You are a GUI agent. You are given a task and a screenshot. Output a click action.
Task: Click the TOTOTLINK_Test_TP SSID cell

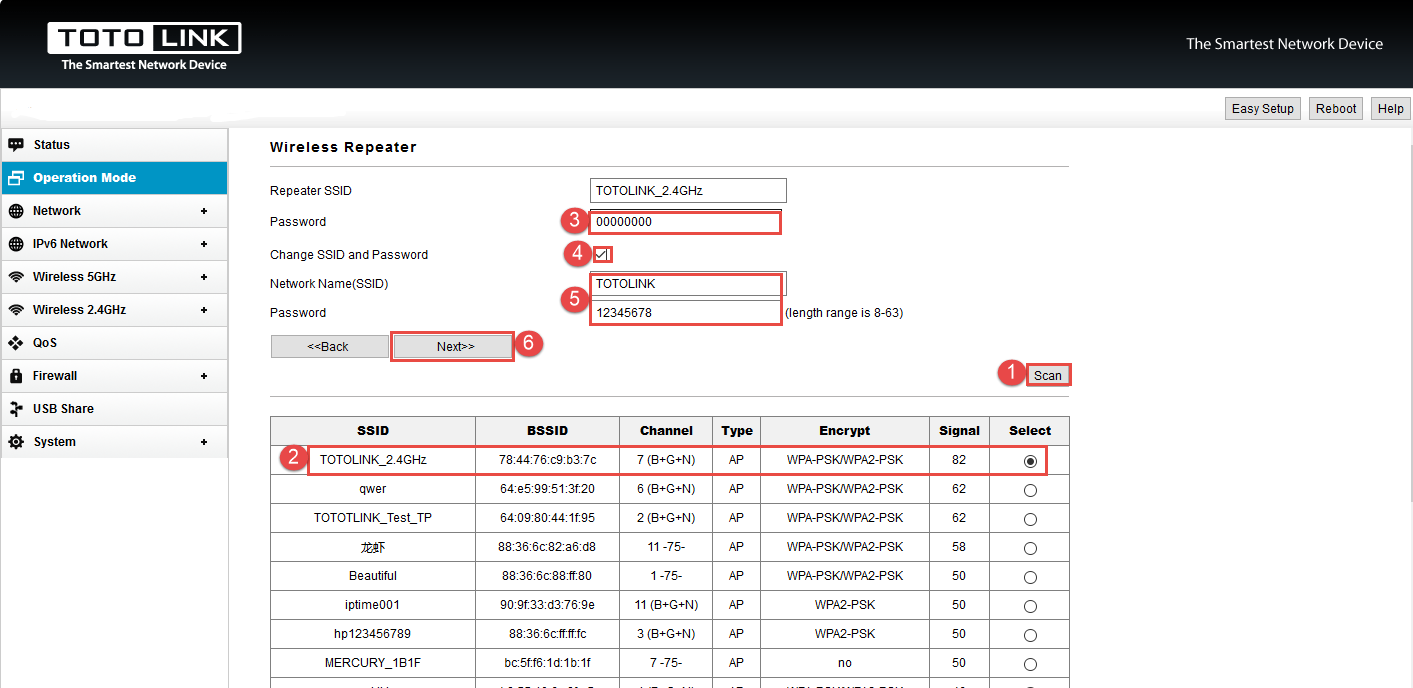tap(373, 518)
